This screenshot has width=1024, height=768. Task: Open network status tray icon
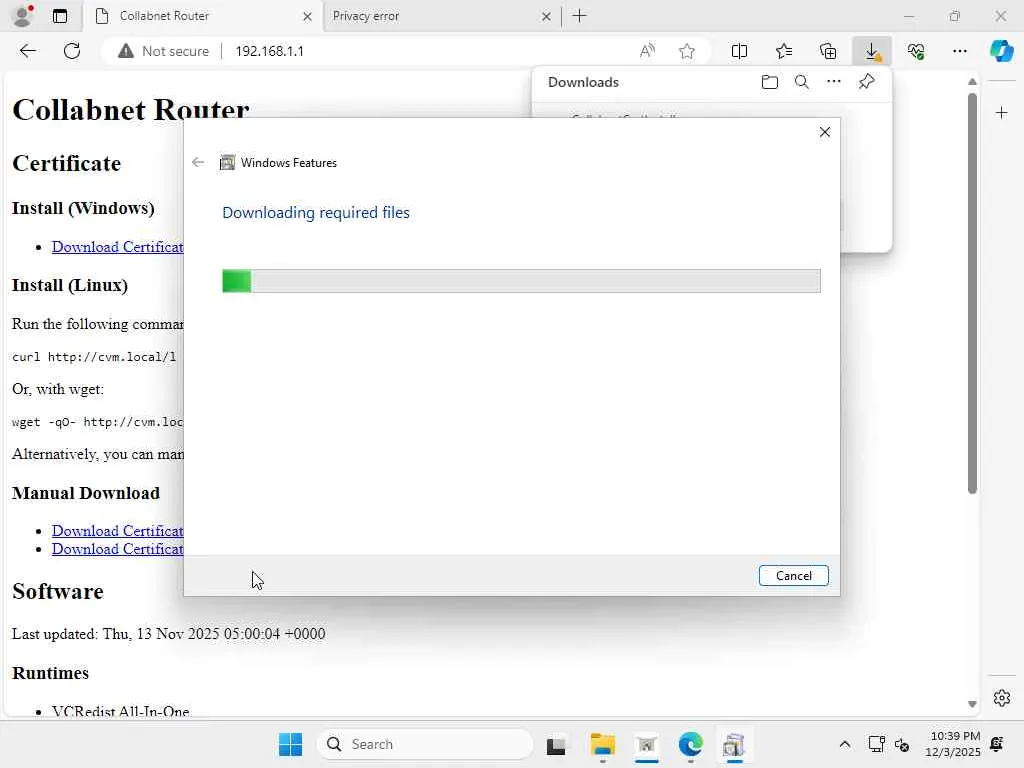pos(876,744)
